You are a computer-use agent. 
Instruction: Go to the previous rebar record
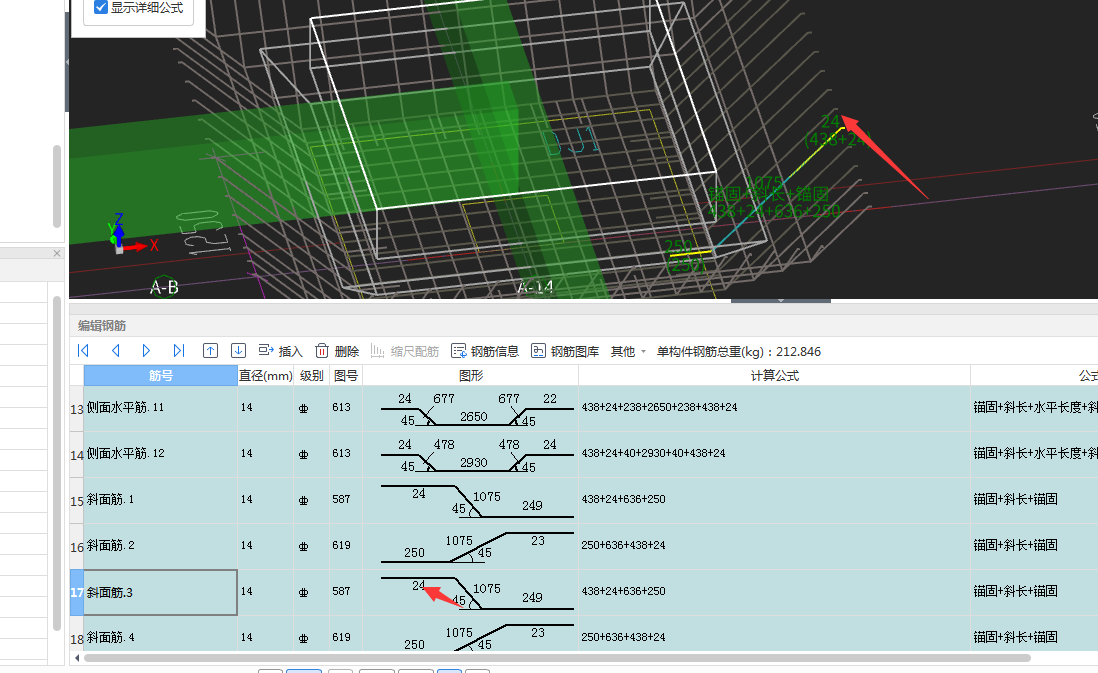[116, 351]
